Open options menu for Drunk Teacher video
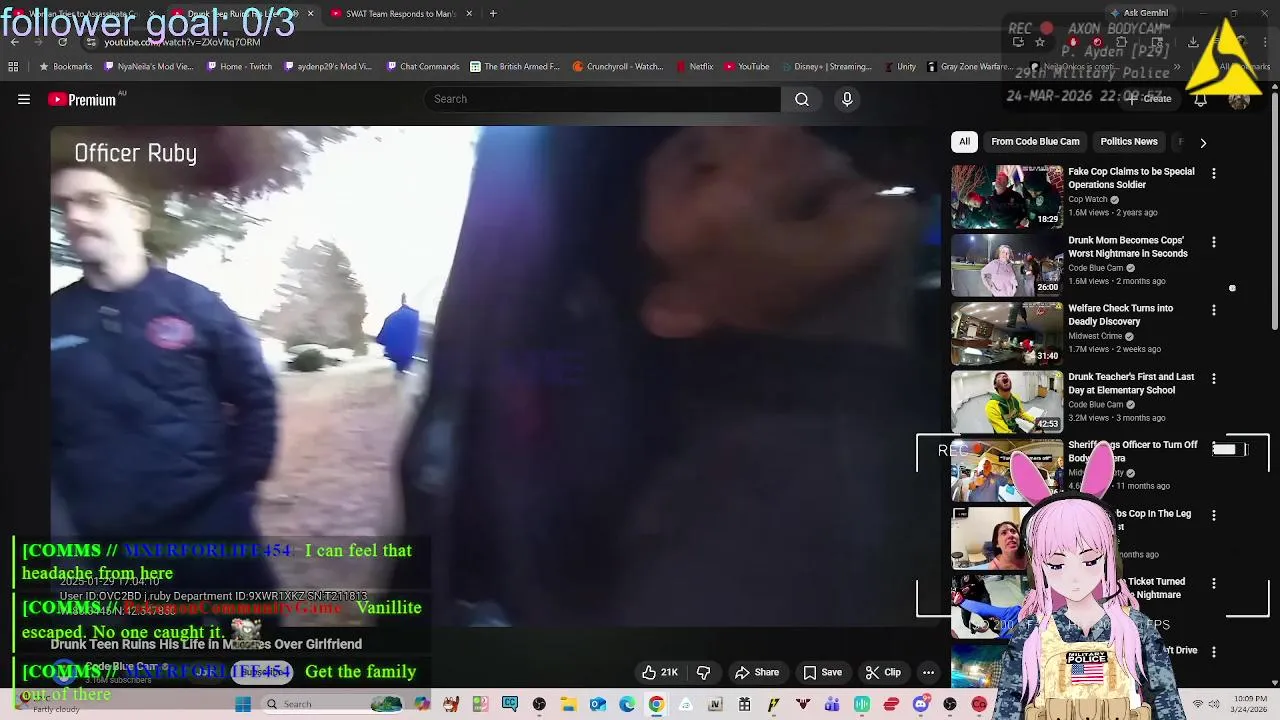The width and height of the screenshot is (1280, 720). (x=1214, y=379)
